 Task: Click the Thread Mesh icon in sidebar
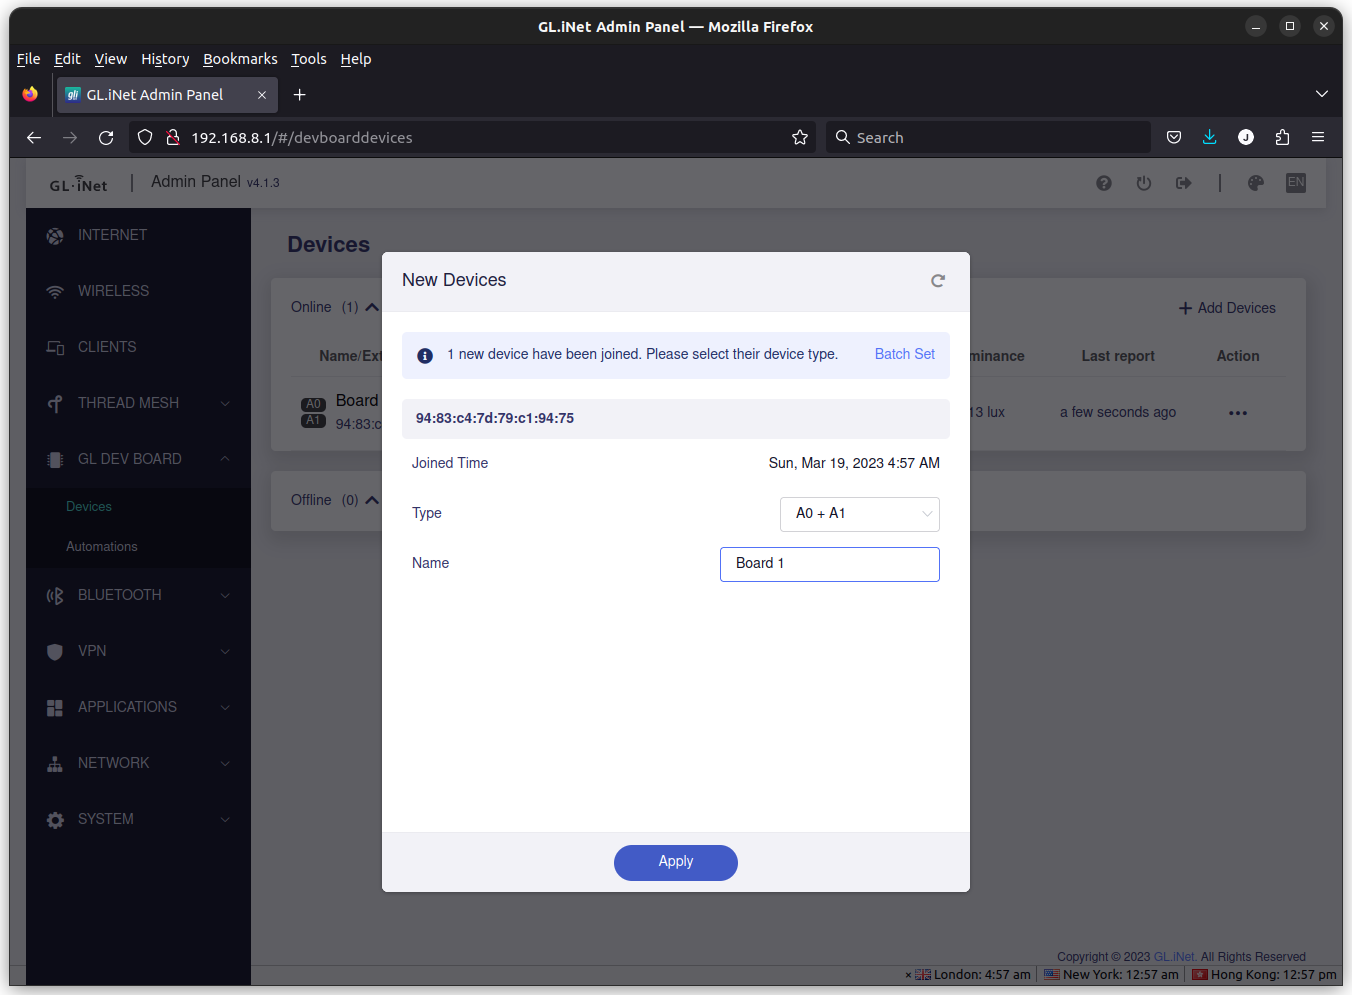point(55,404)
